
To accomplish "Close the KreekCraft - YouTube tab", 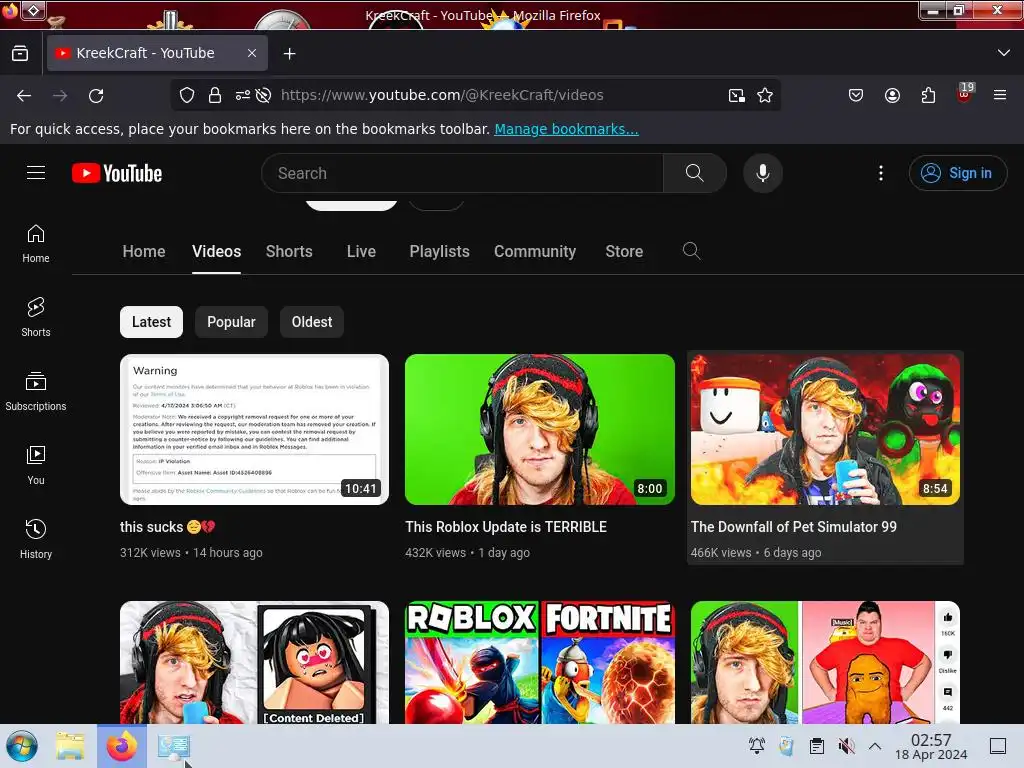I will coord(252,53).
